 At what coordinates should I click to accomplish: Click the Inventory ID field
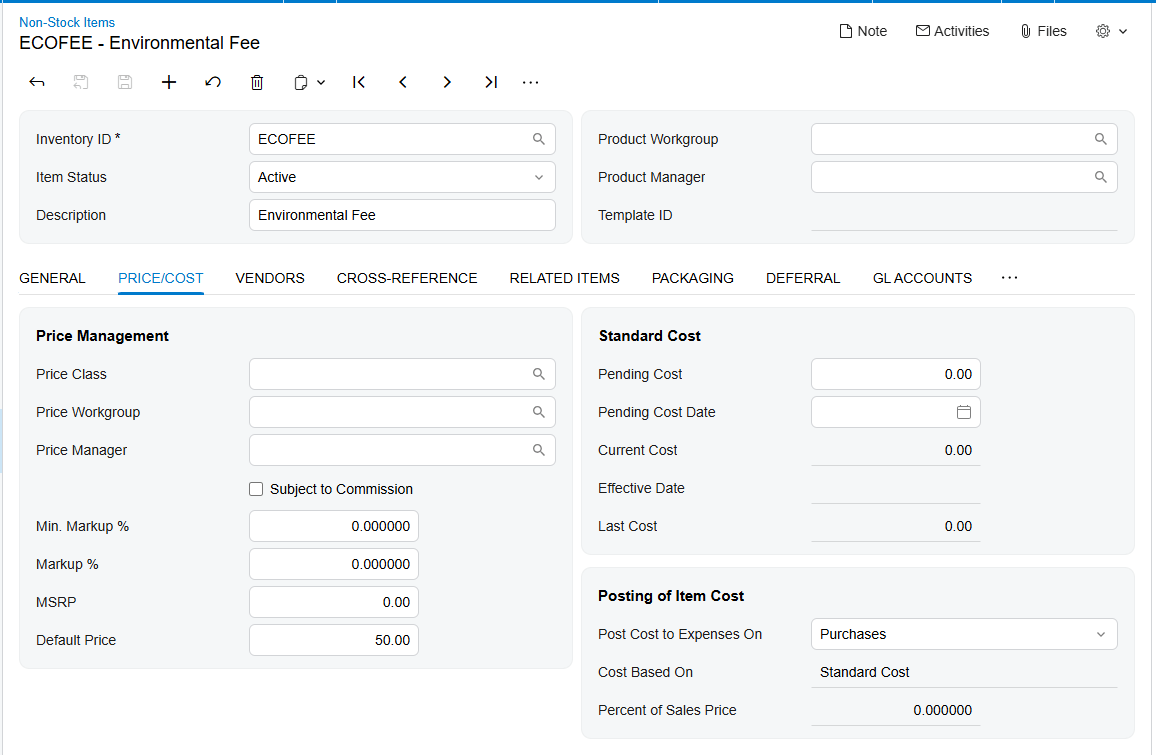(402, 139)
